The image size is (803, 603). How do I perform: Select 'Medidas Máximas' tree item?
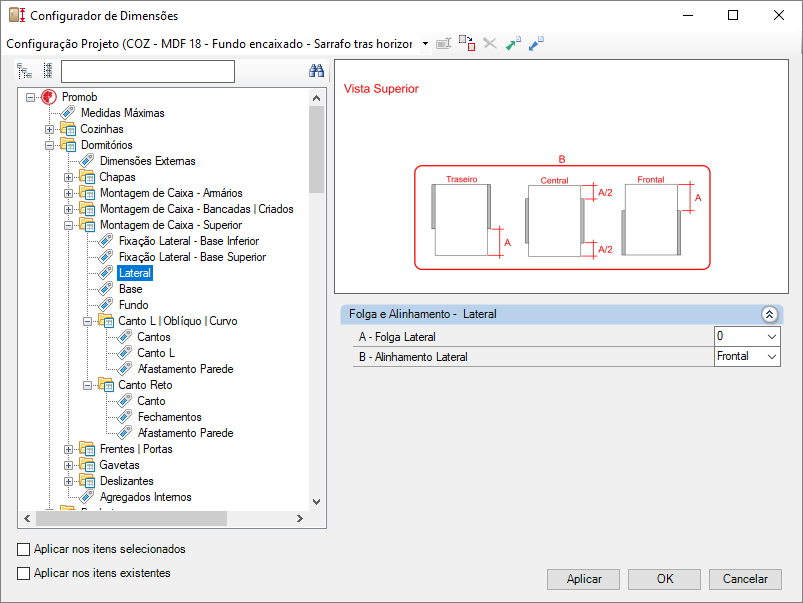[122, 113]
